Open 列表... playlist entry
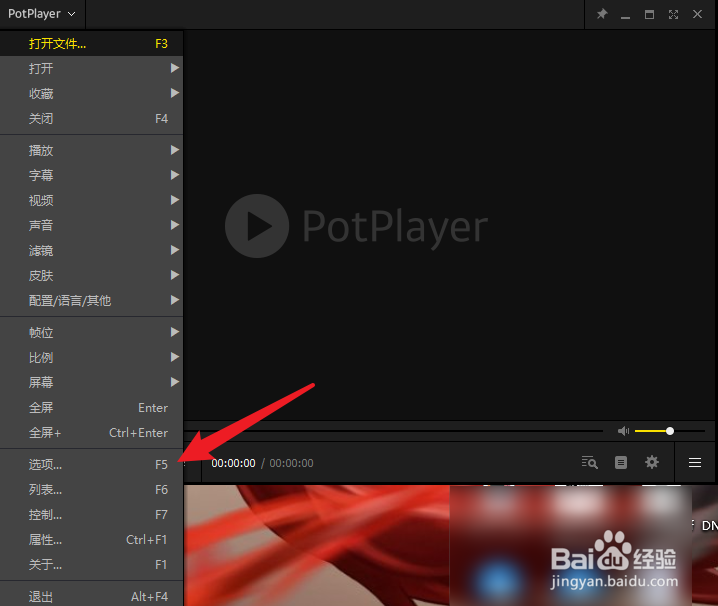 (92, 490)
